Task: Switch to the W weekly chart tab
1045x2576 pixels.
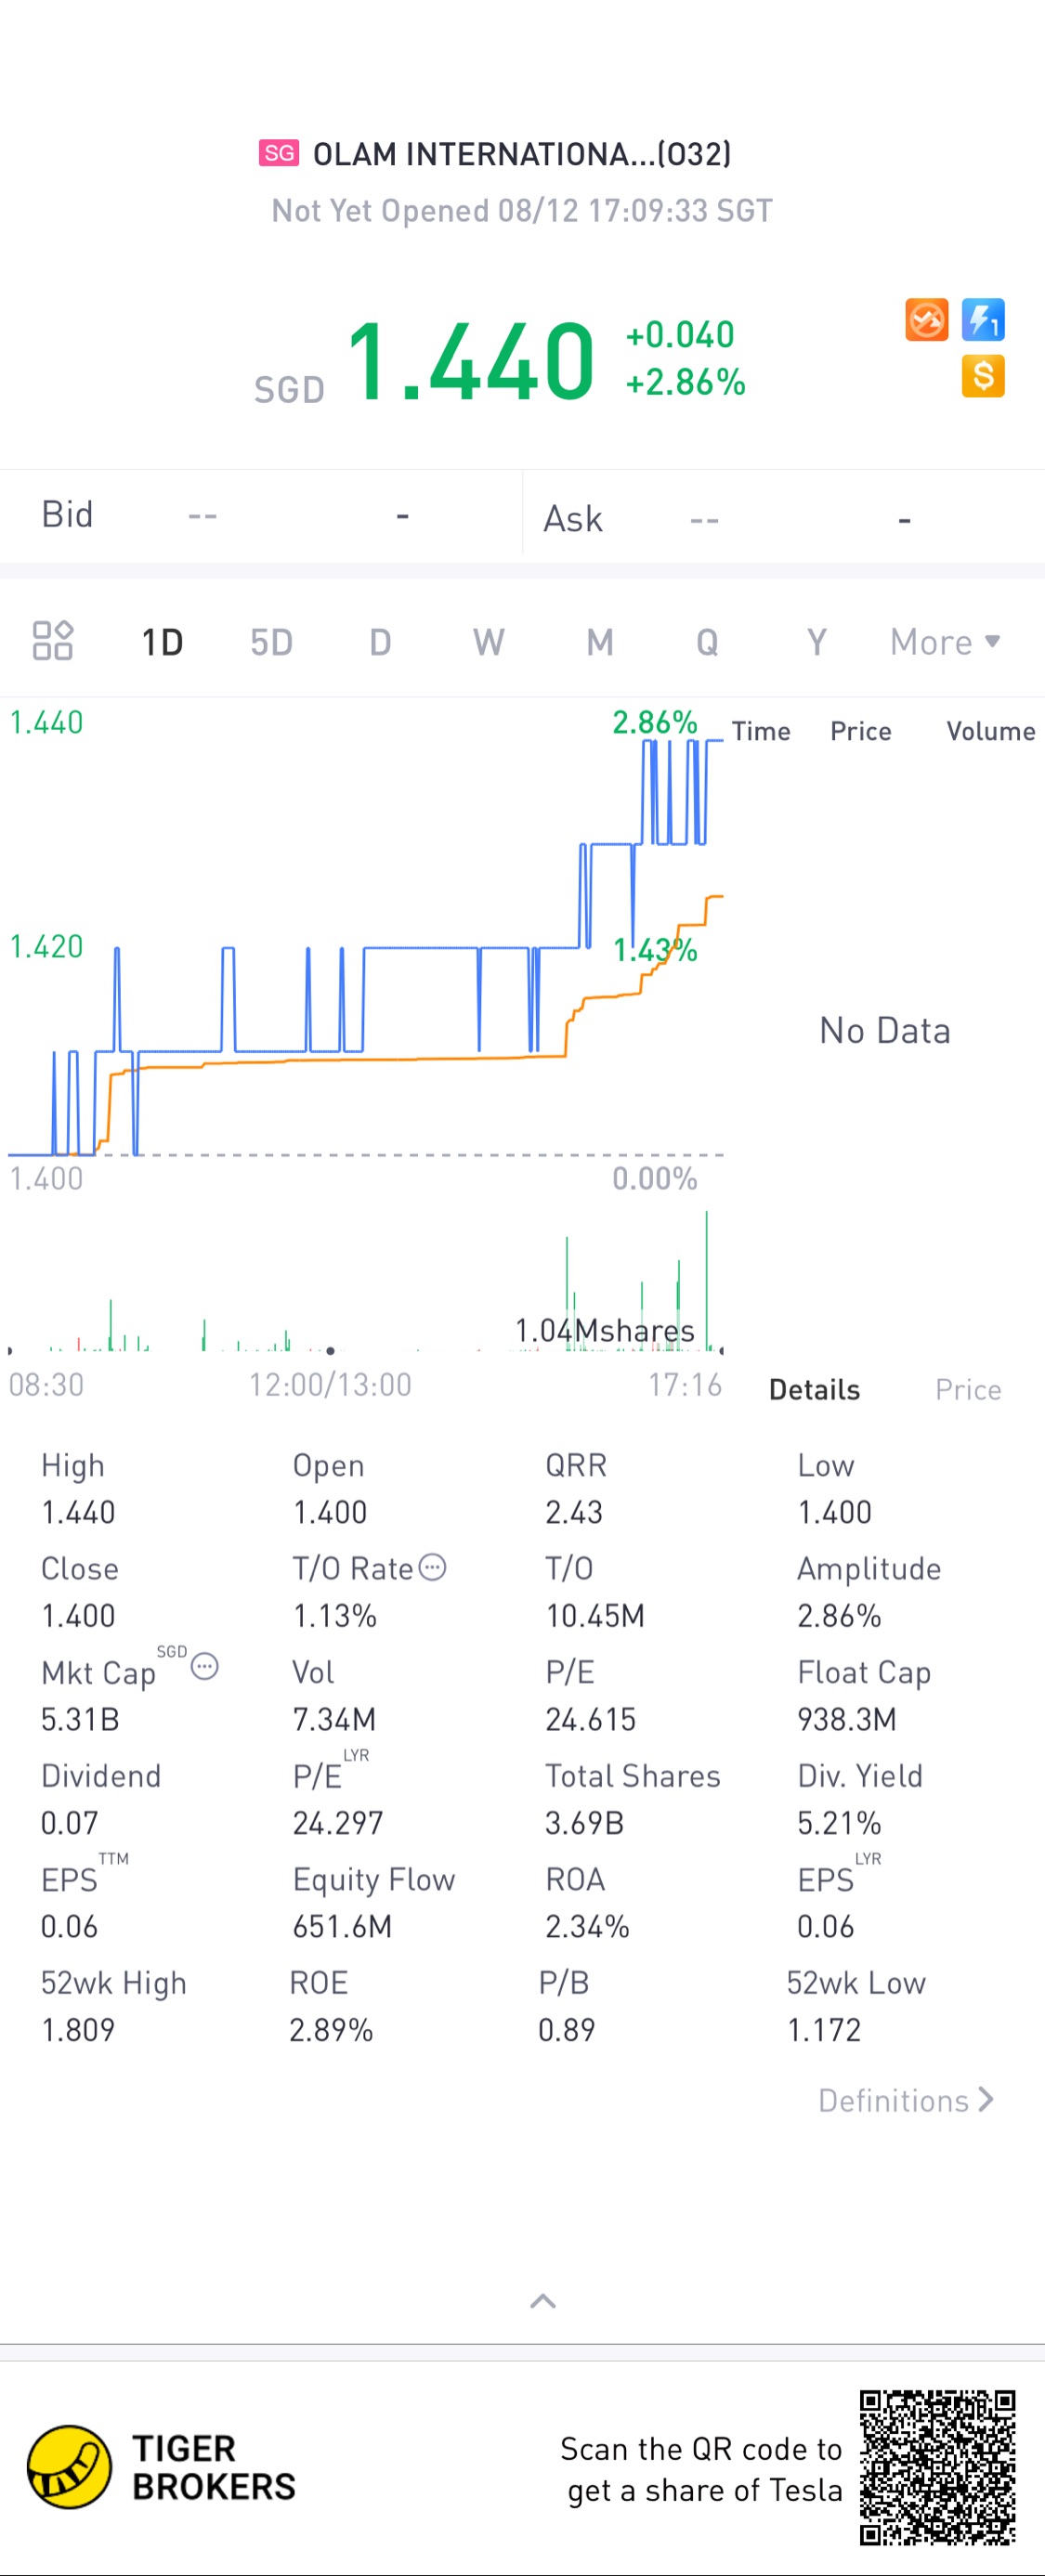Action: [x=489, y=642]
